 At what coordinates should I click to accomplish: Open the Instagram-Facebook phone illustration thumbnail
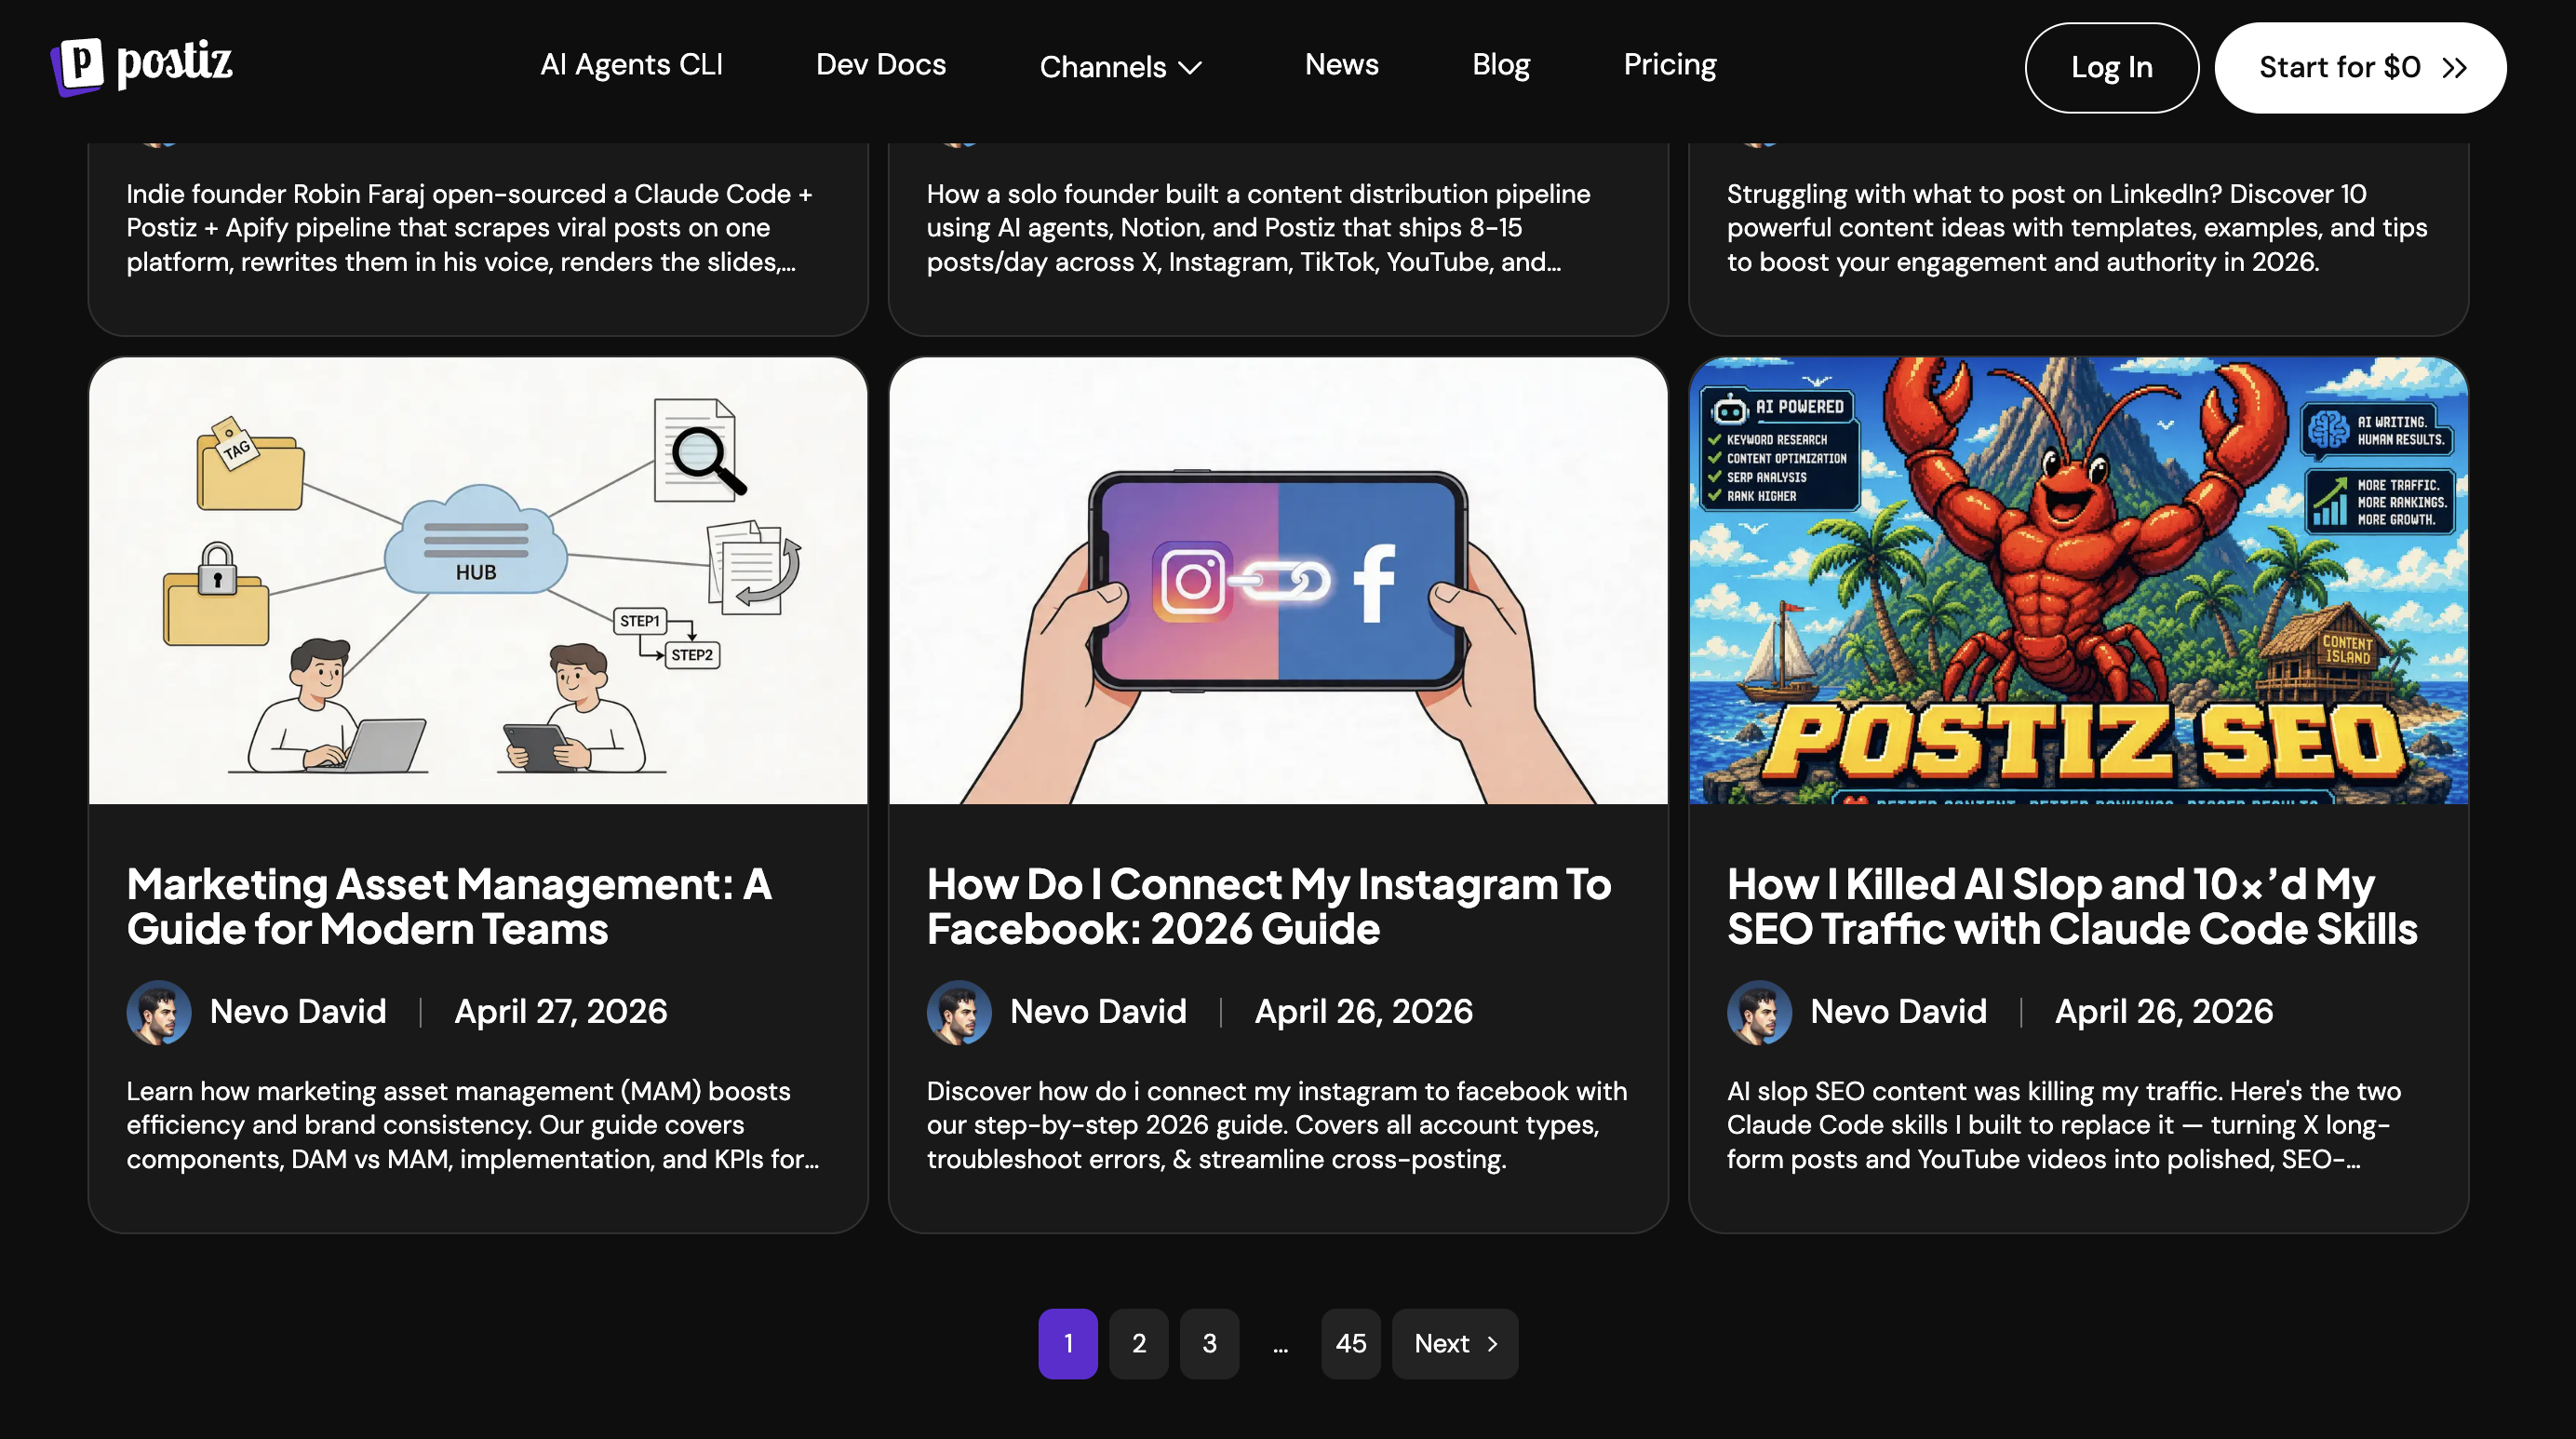click(1278, 581)
